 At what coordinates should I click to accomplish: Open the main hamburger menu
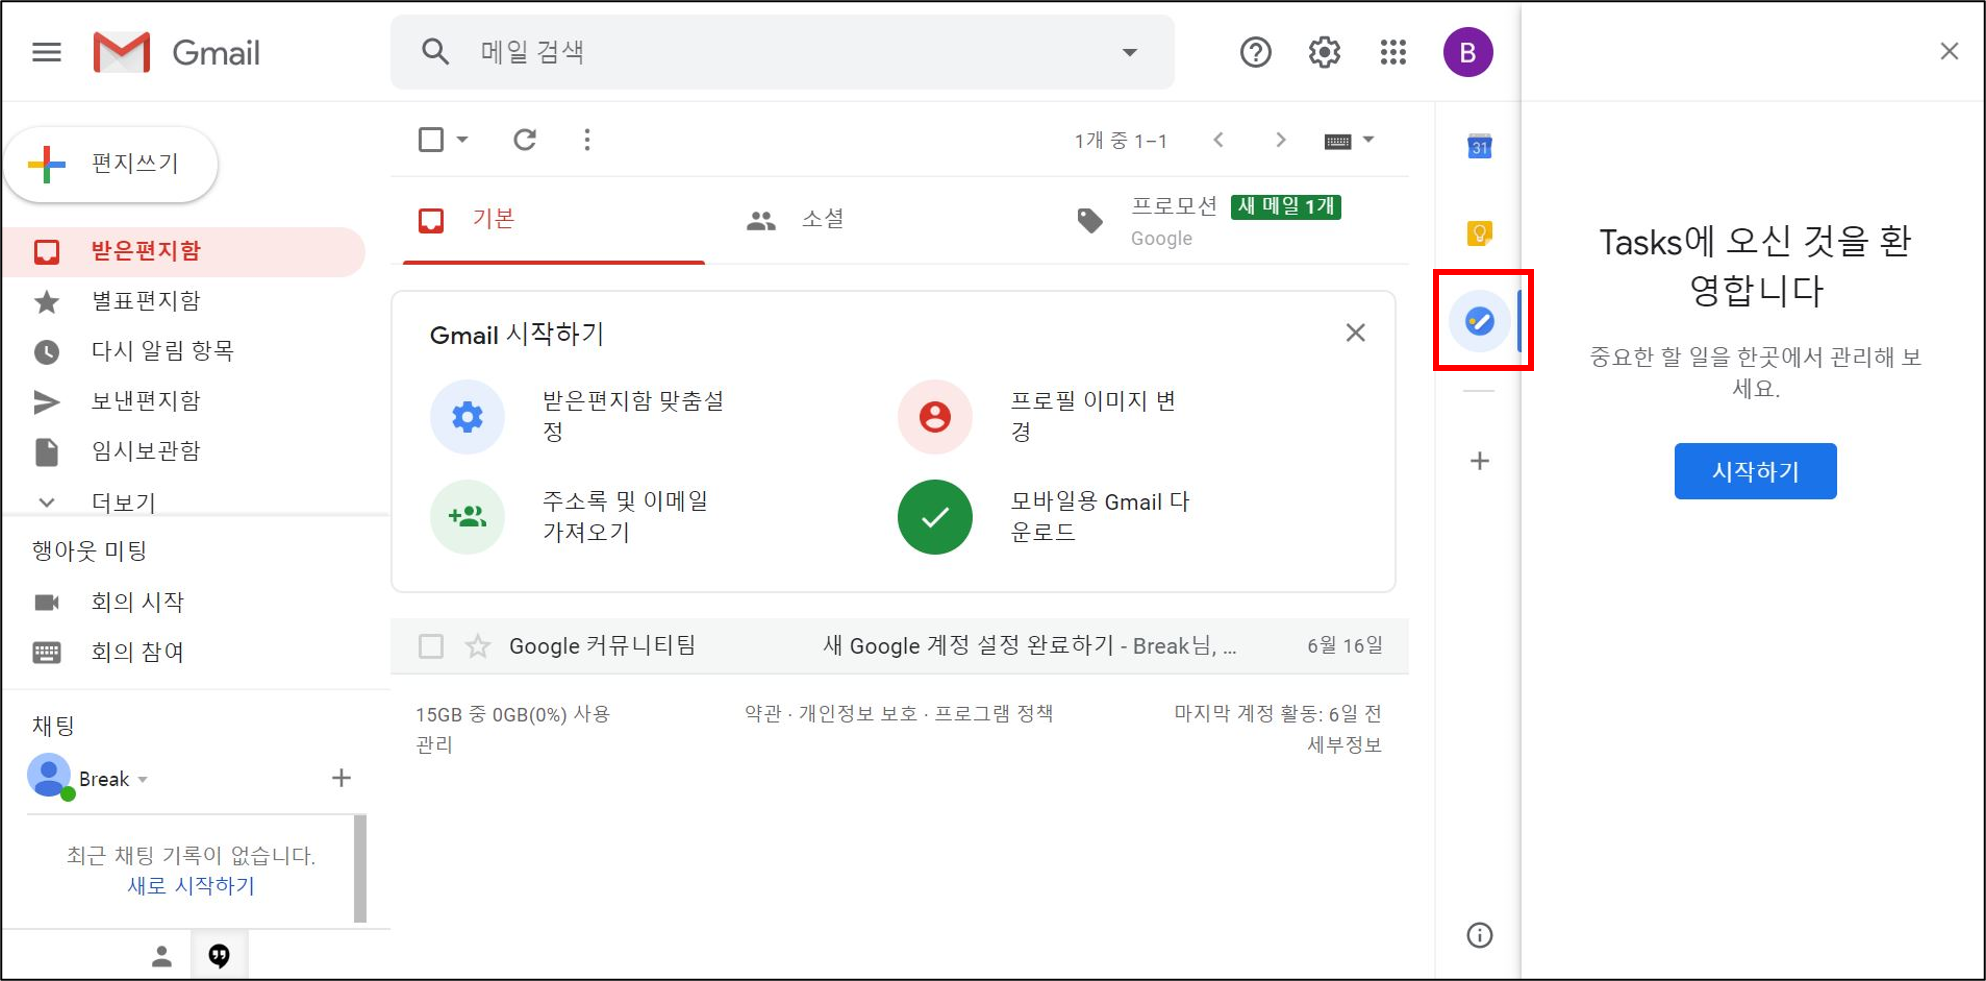(47, 52)
